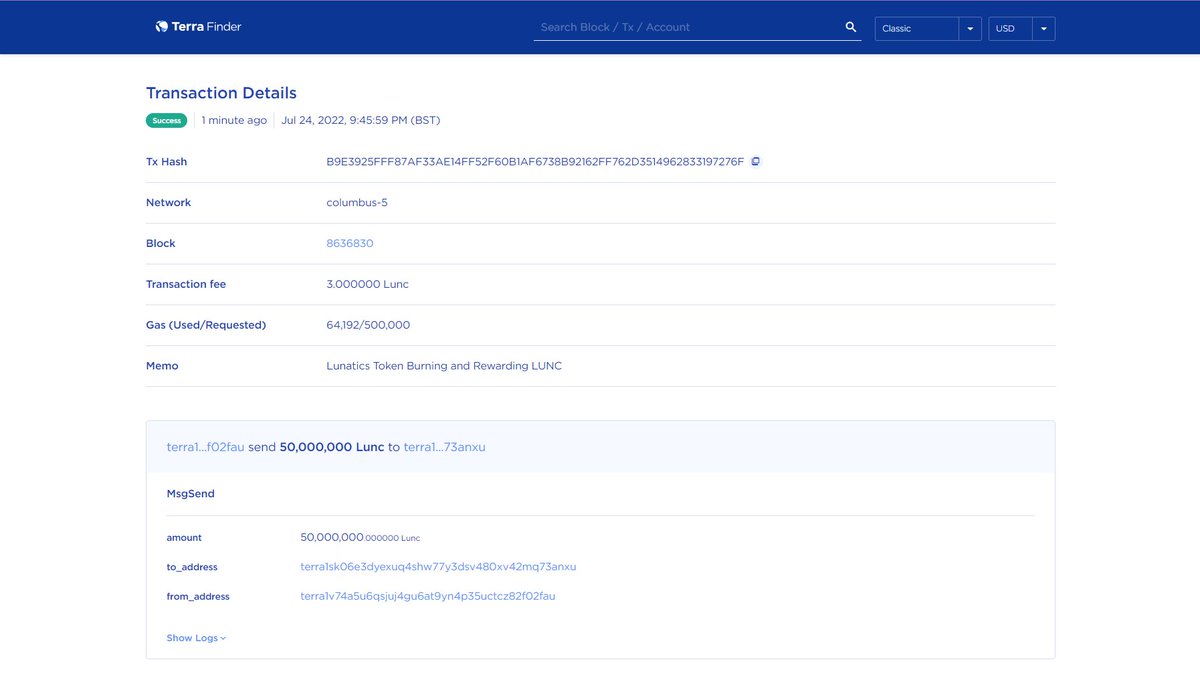
Task: Click the Terra Finder logo
Action: click(x=198, y=27)
